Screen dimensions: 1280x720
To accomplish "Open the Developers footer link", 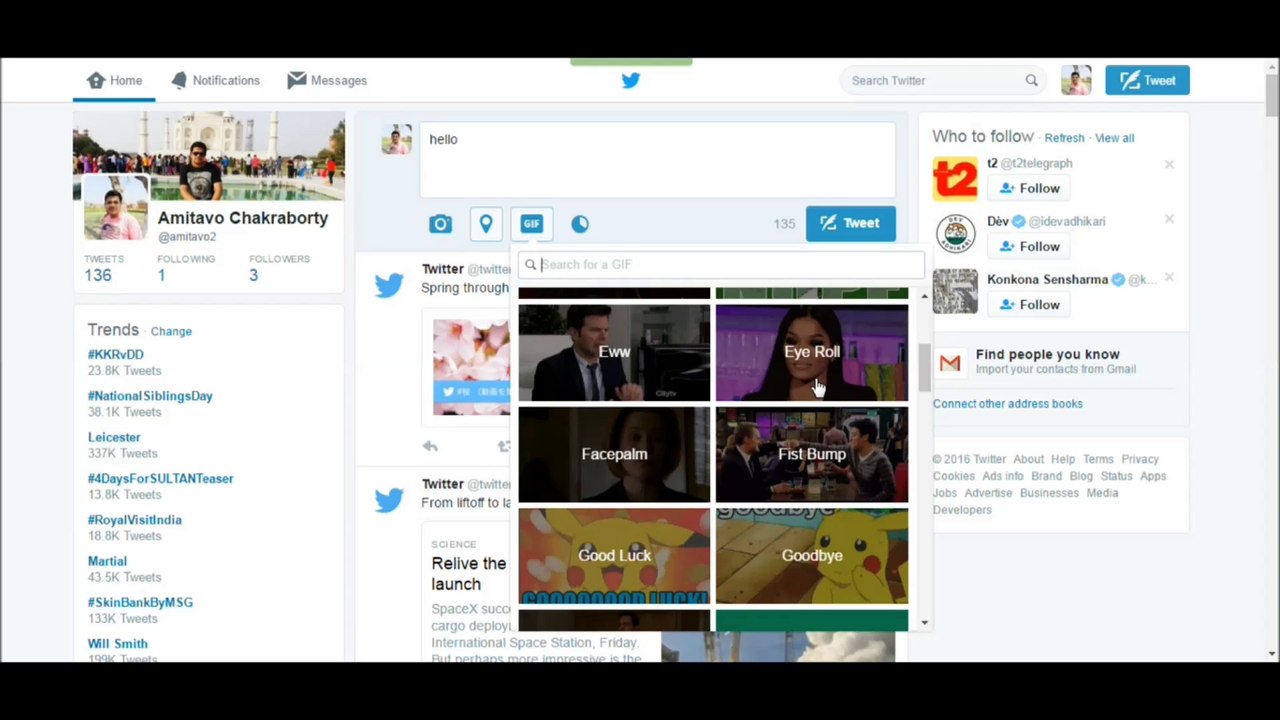I will 962,510.
